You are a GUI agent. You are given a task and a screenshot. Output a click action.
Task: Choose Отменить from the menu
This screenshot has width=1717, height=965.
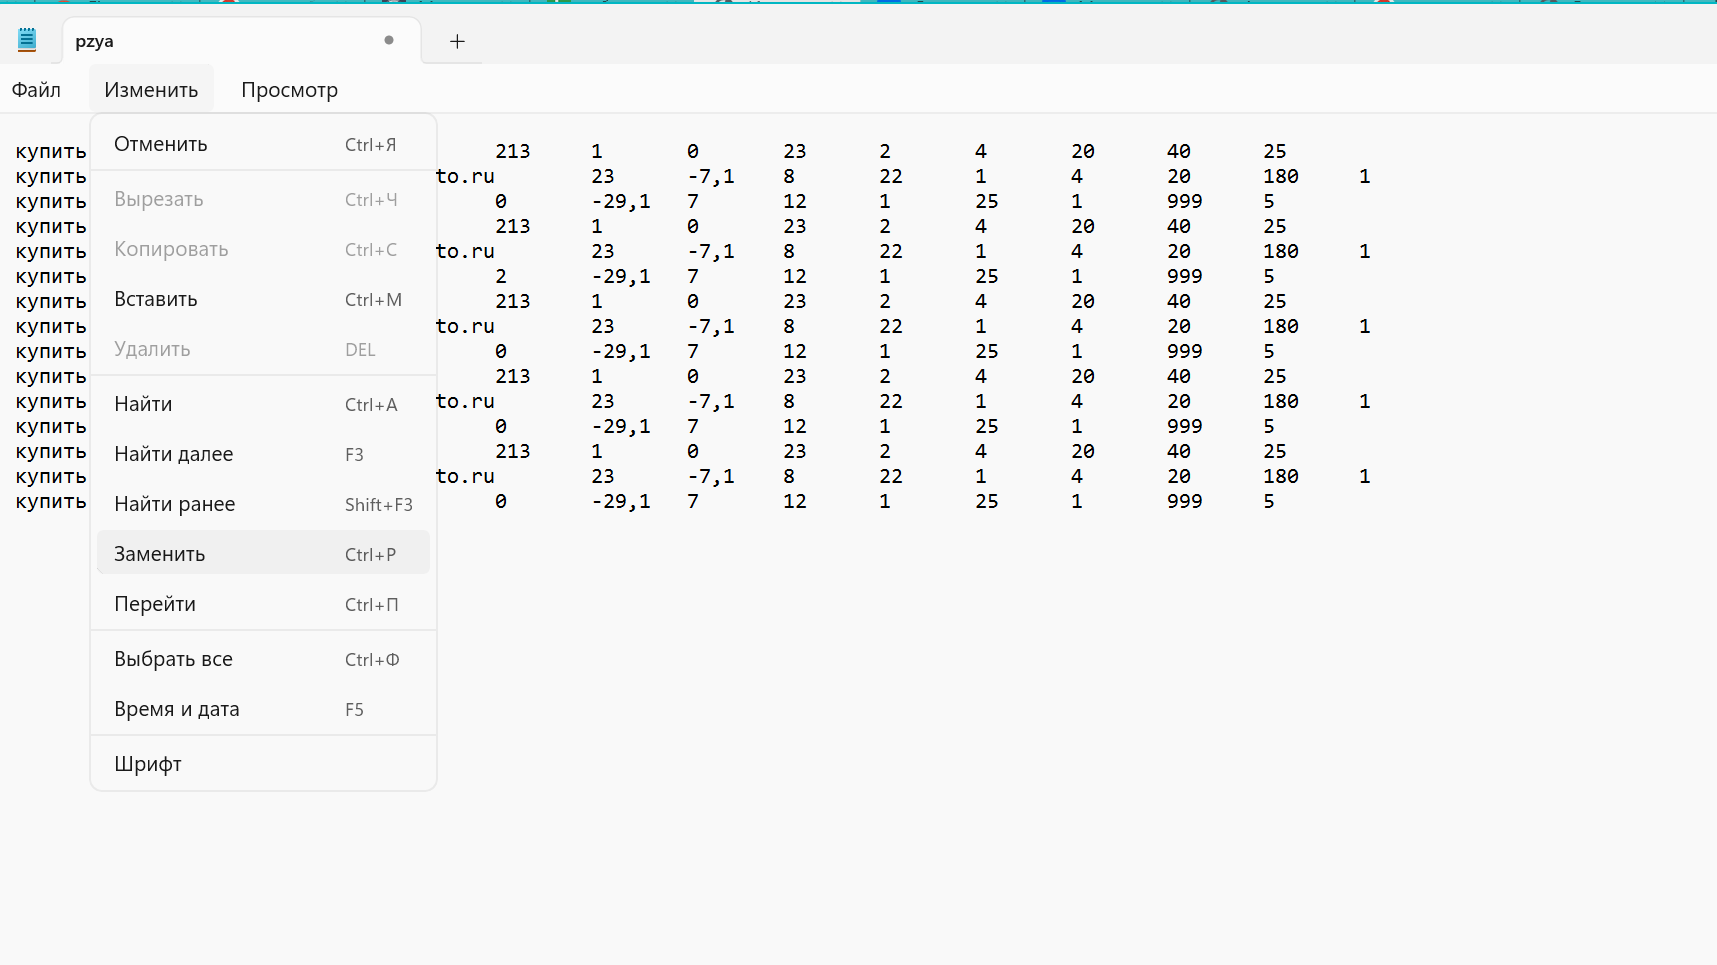(x=263, y=144)
